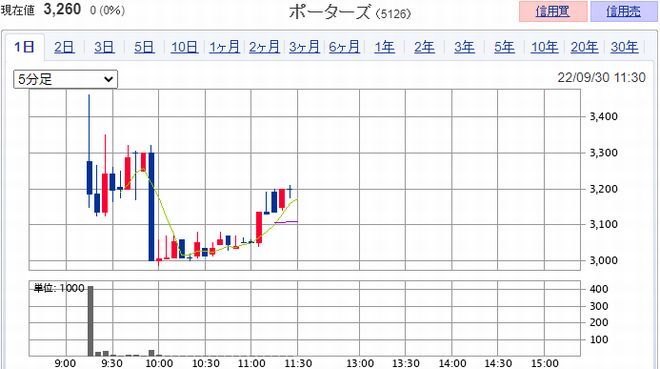Show the 6ヶ月 chart range

pyautogui.click(x=344, y=47)
